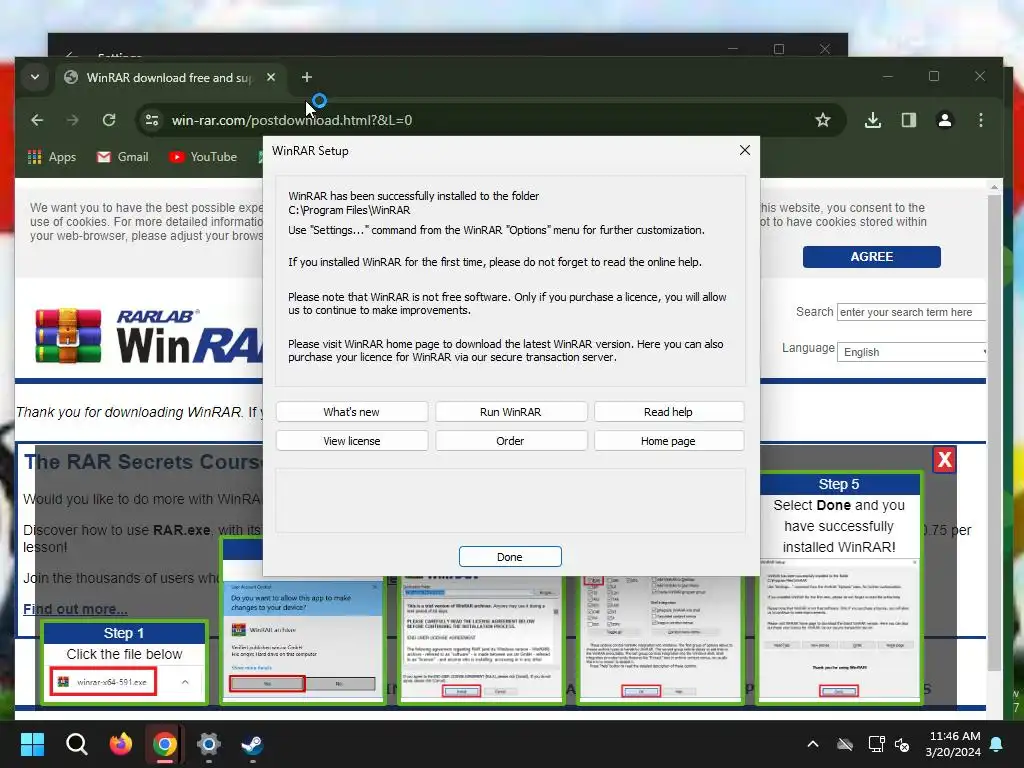Open Steam from the taskbar

pyautogui.click(x=253, y=744)
